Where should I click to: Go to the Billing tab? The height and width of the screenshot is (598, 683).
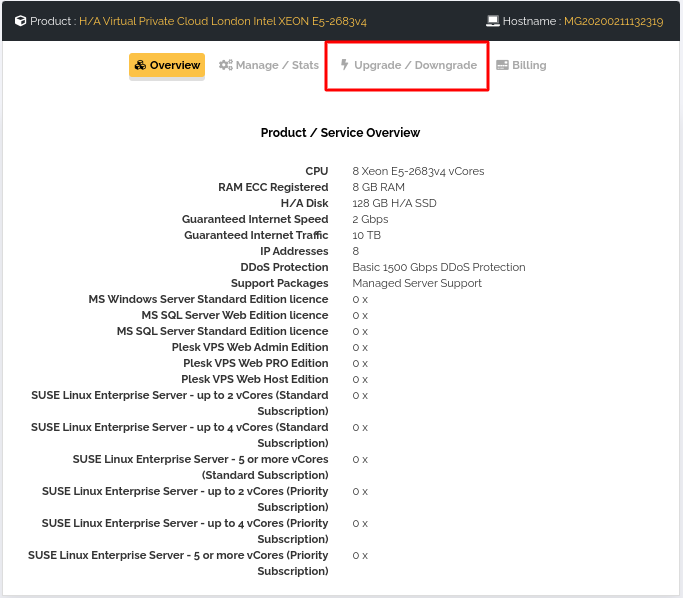pos(521,65)
